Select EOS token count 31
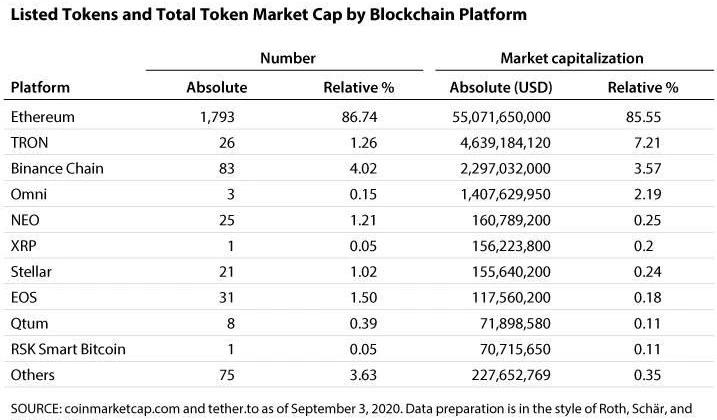The image size is (717, 420). 226,298
